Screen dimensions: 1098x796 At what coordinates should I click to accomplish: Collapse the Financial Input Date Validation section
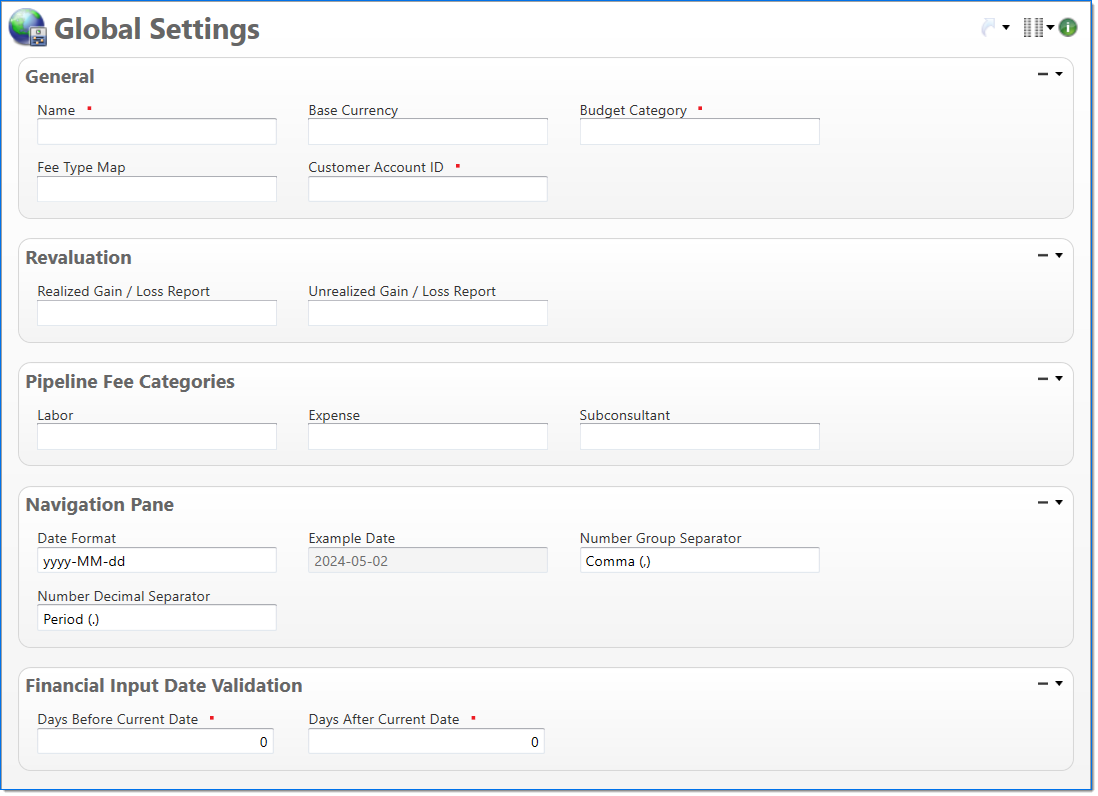[x=1043, y=684]
